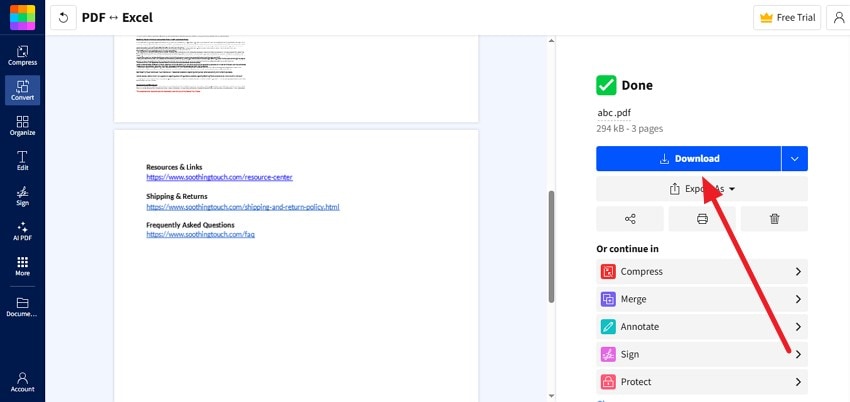Click the '294 kB - 3 pages' text

(629, 129)
